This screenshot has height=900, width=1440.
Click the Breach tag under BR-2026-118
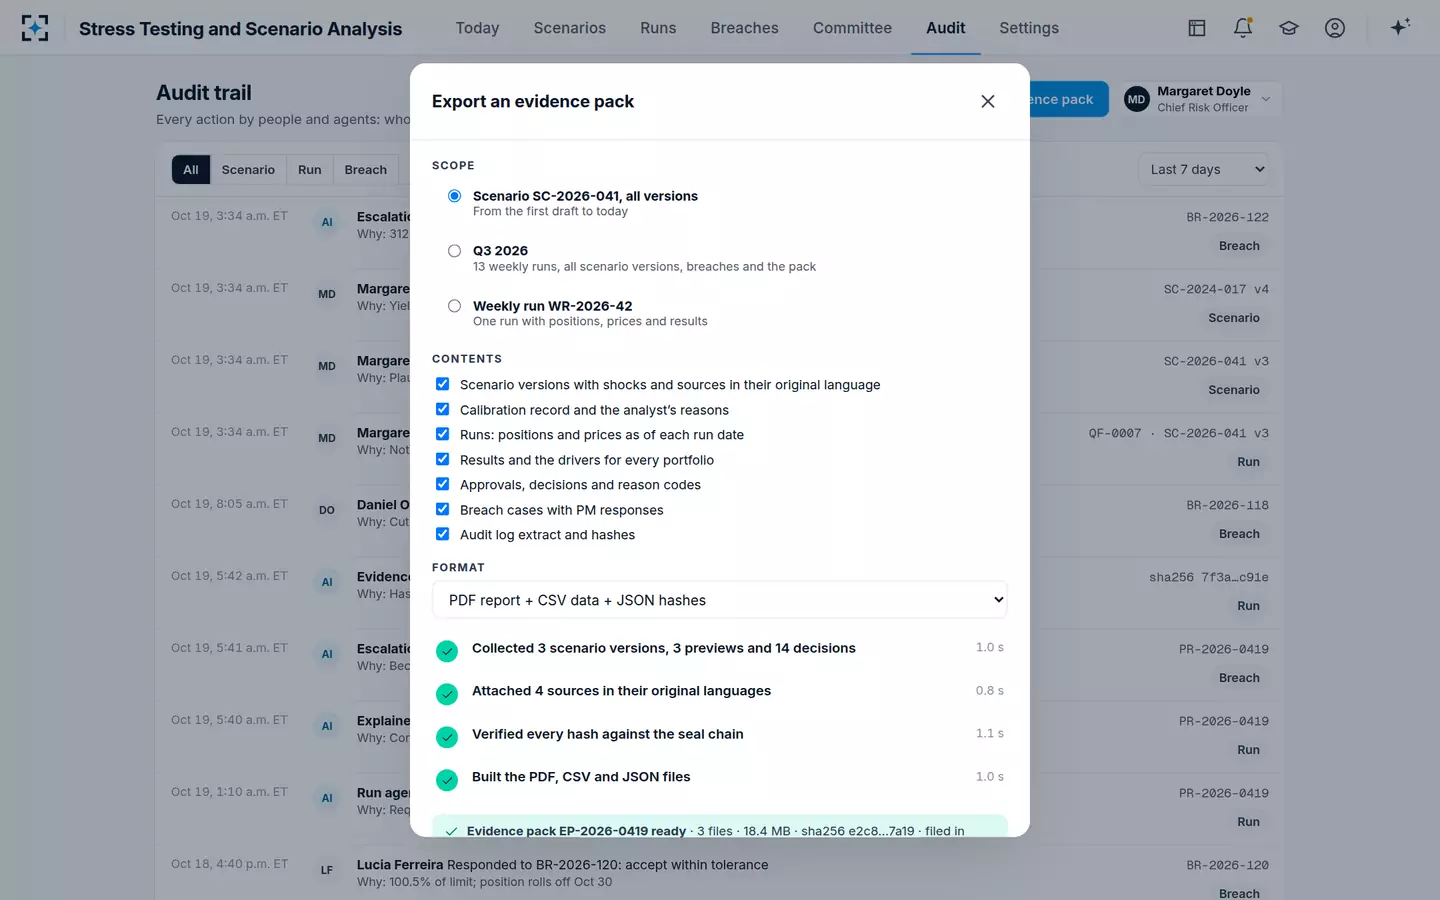pos(1239,534)
